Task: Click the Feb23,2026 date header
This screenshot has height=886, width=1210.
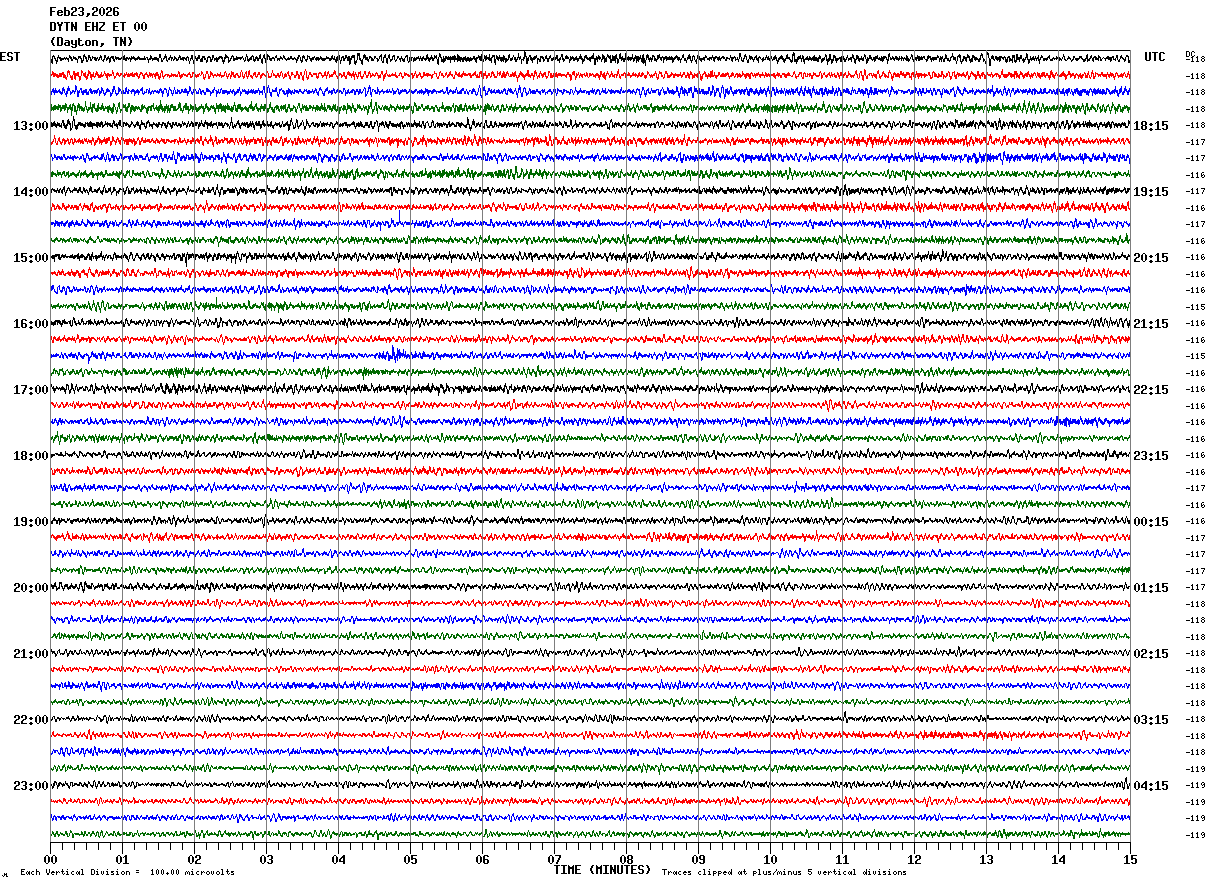Action: (84, 12)
